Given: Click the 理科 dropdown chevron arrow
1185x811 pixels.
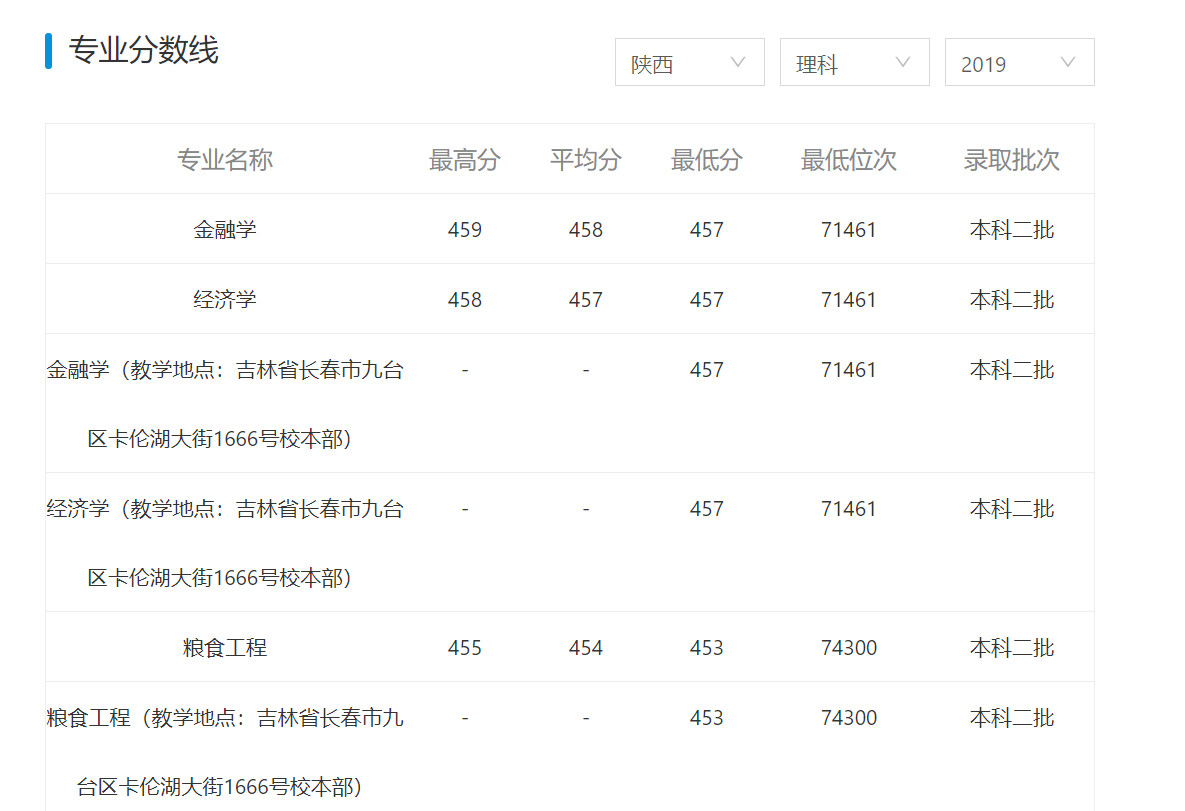Looking at the screenshot, I should (903, 62).
